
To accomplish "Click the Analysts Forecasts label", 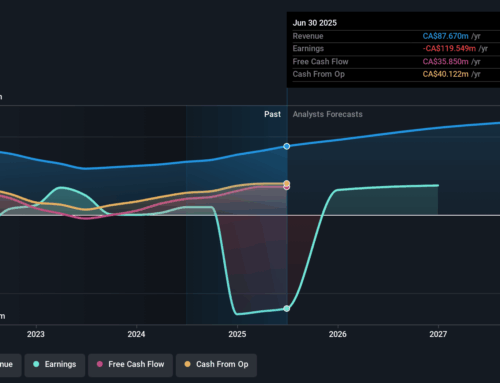I will 328,114.
